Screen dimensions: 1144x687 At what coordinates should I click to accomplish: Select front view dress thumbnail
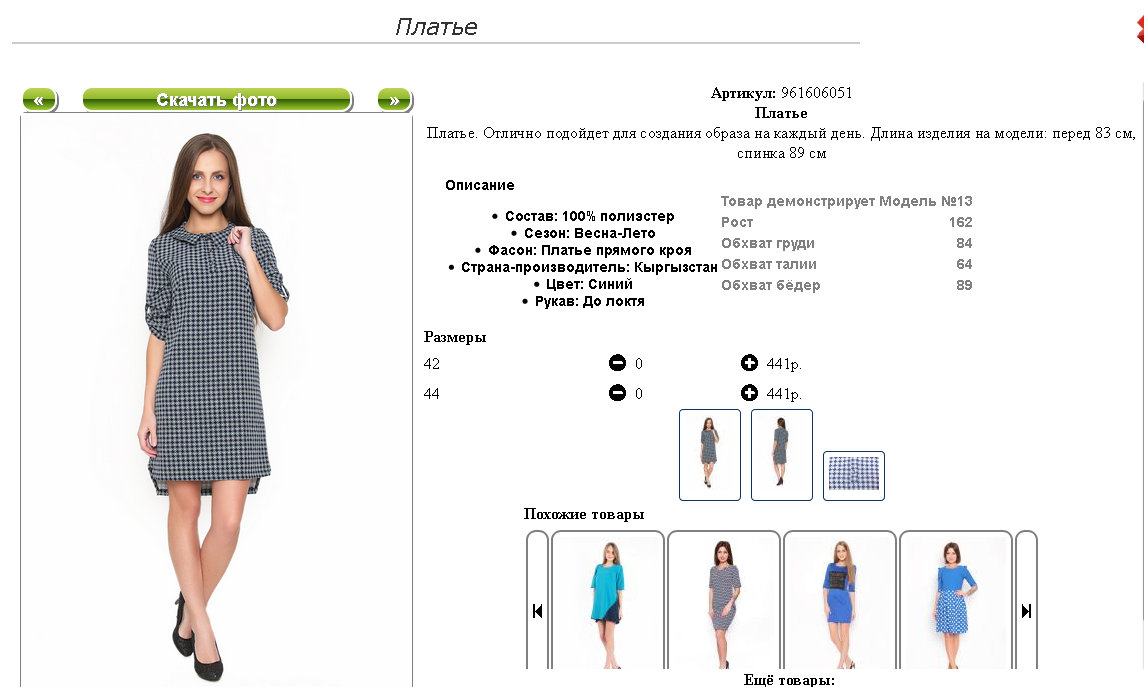(710, 454)
